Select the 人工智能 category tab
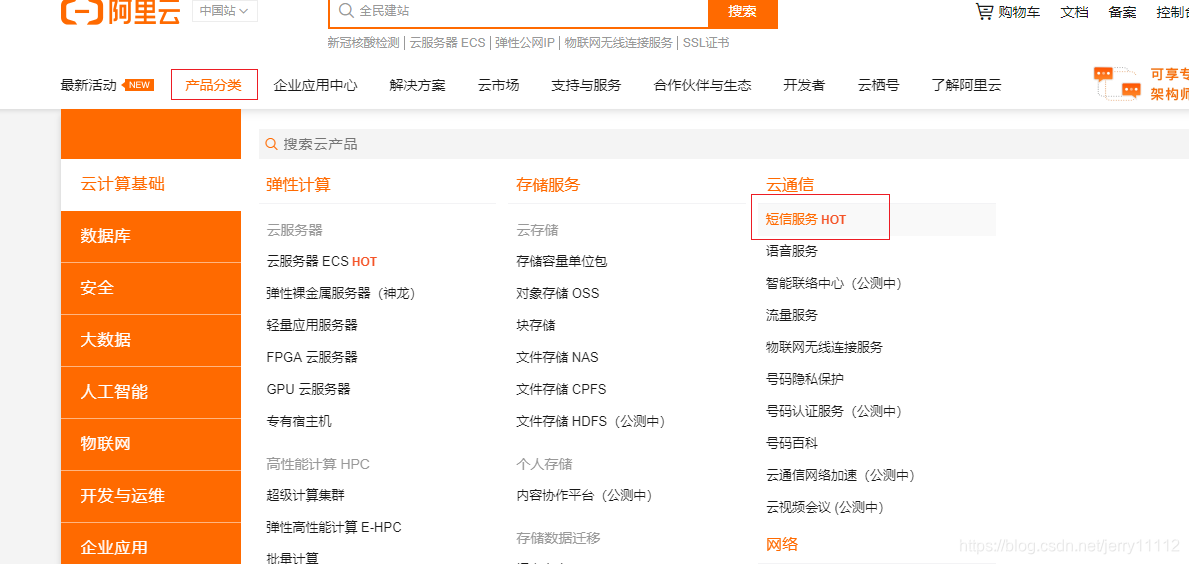 151,392
